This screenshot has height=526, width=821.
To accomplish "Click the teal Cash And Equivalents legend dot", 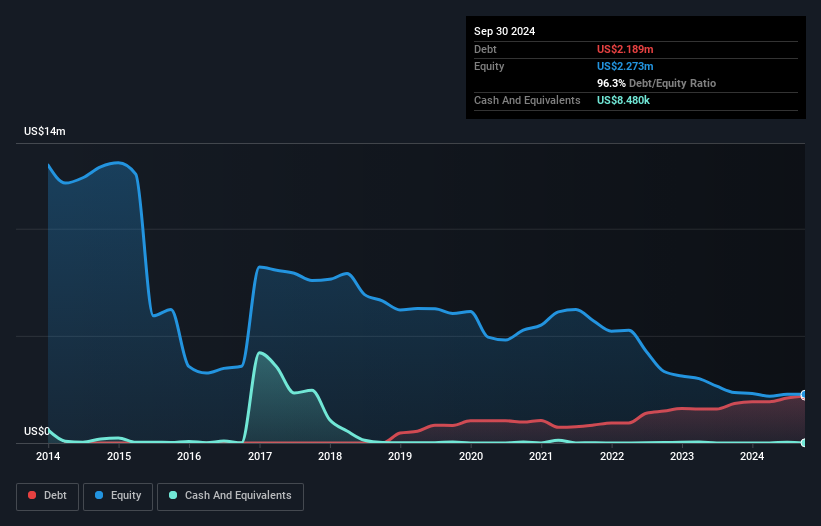I will 173,495.
